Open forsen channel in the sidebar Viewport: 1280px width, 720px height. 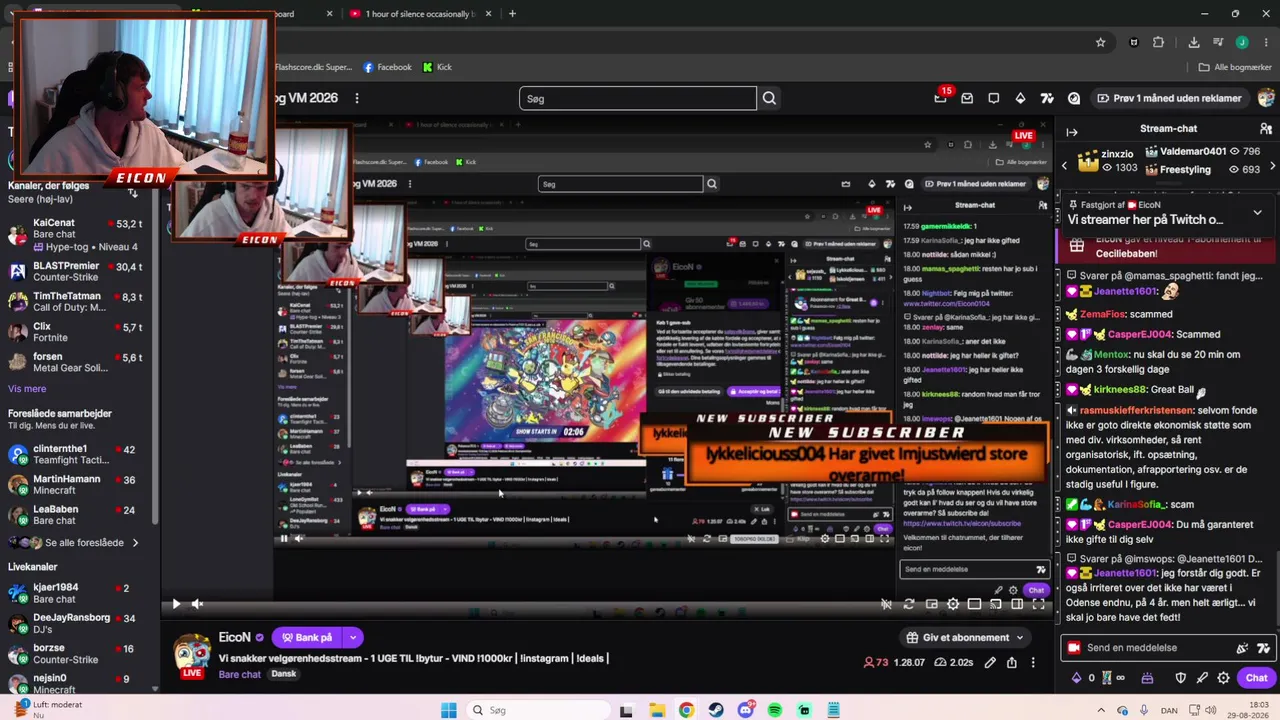[x=77, y=362]
